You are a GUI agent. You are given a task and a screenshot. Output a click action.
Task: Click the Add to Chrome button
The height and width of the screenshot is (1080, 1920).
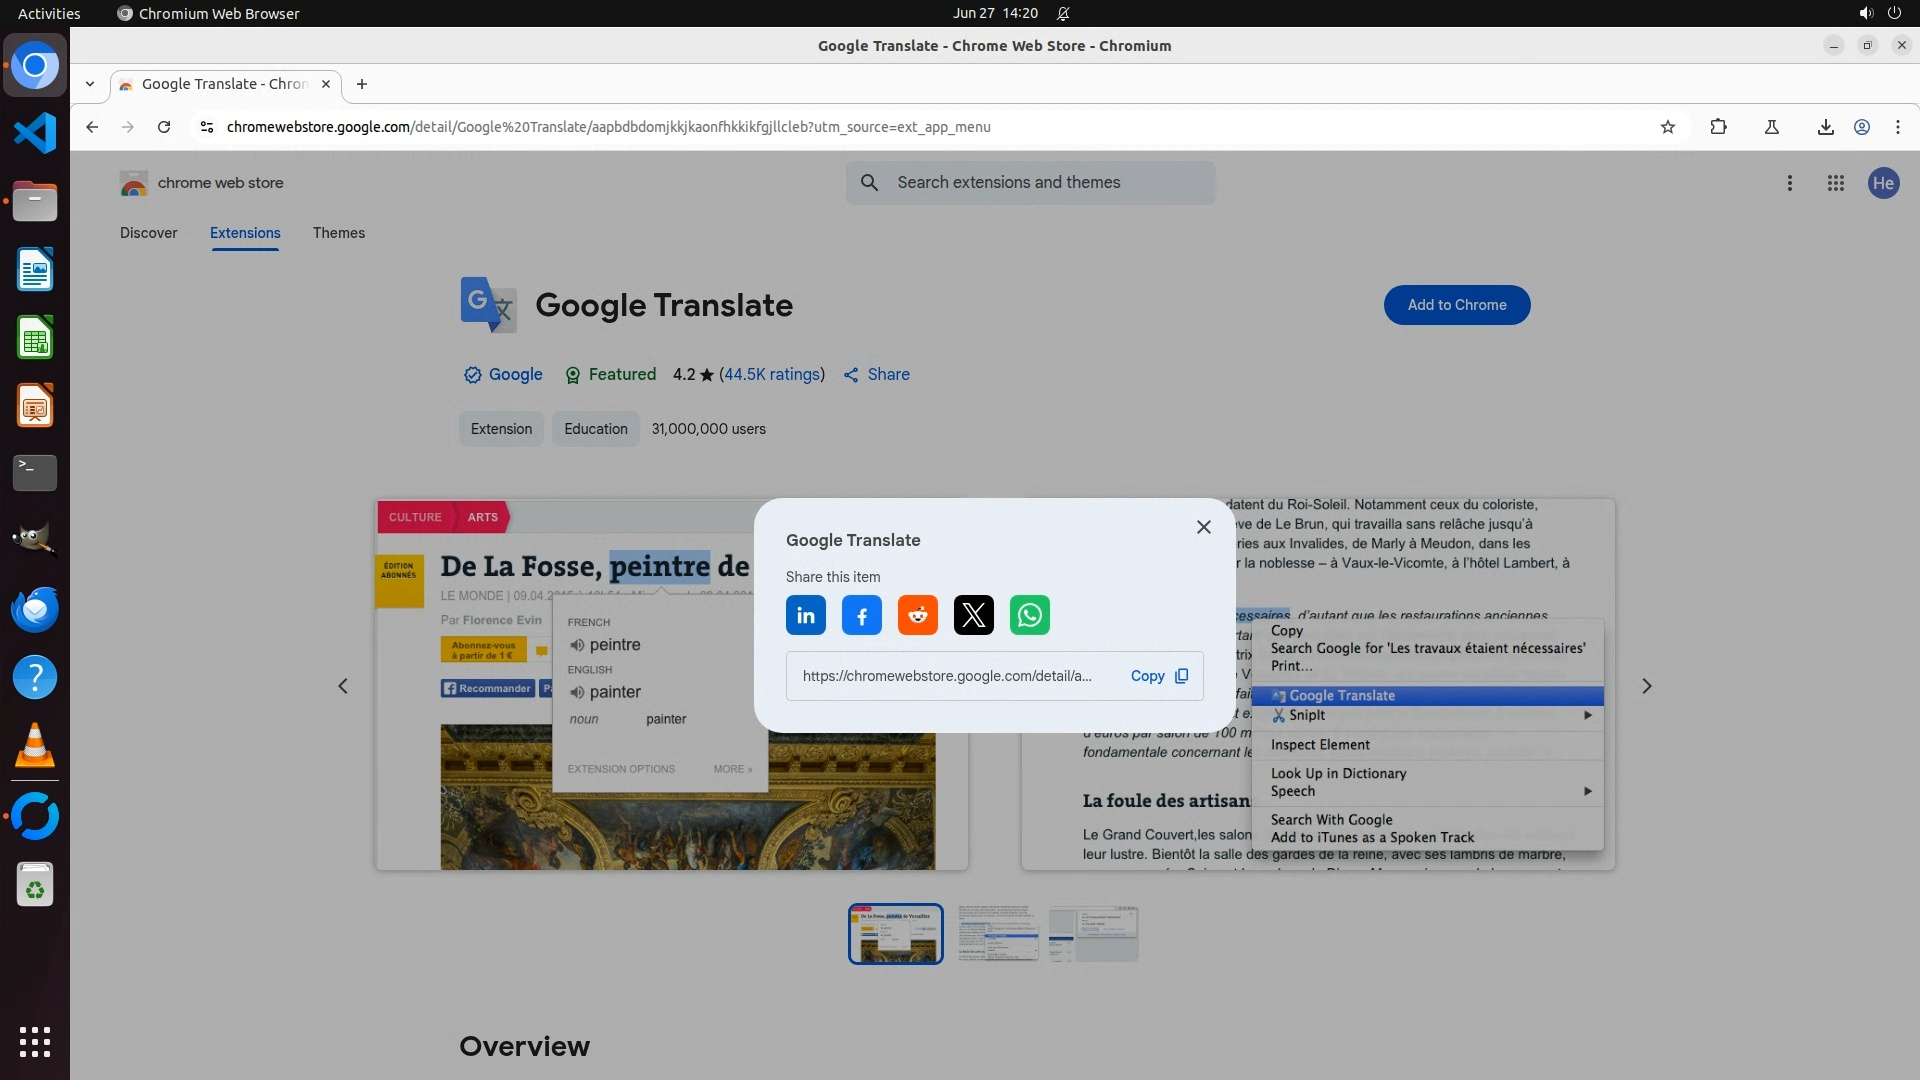(x=1456, y=305)
